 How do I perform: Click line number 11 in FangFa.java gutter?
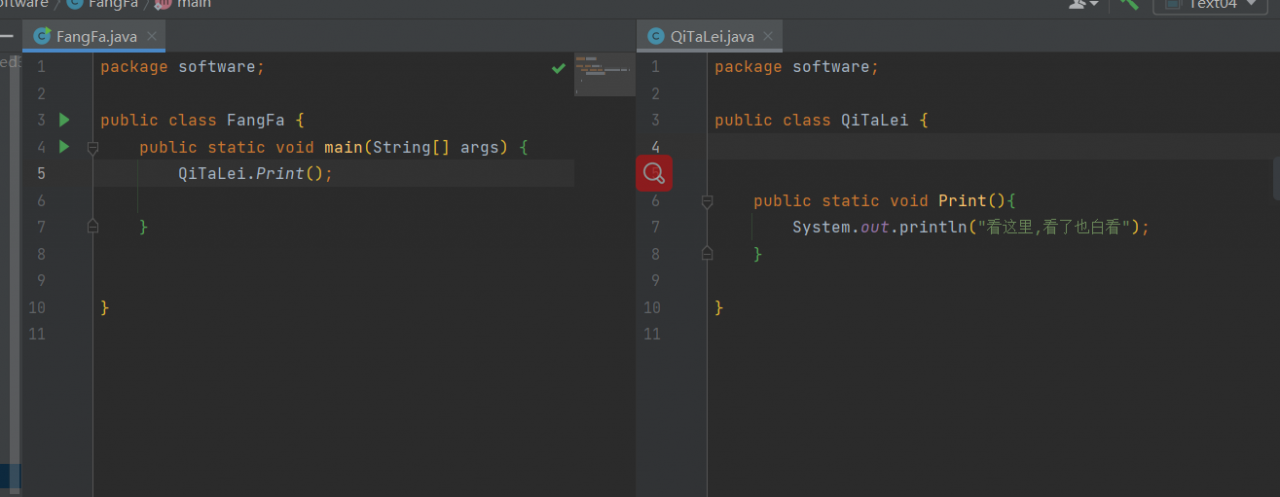click(37, 334)
